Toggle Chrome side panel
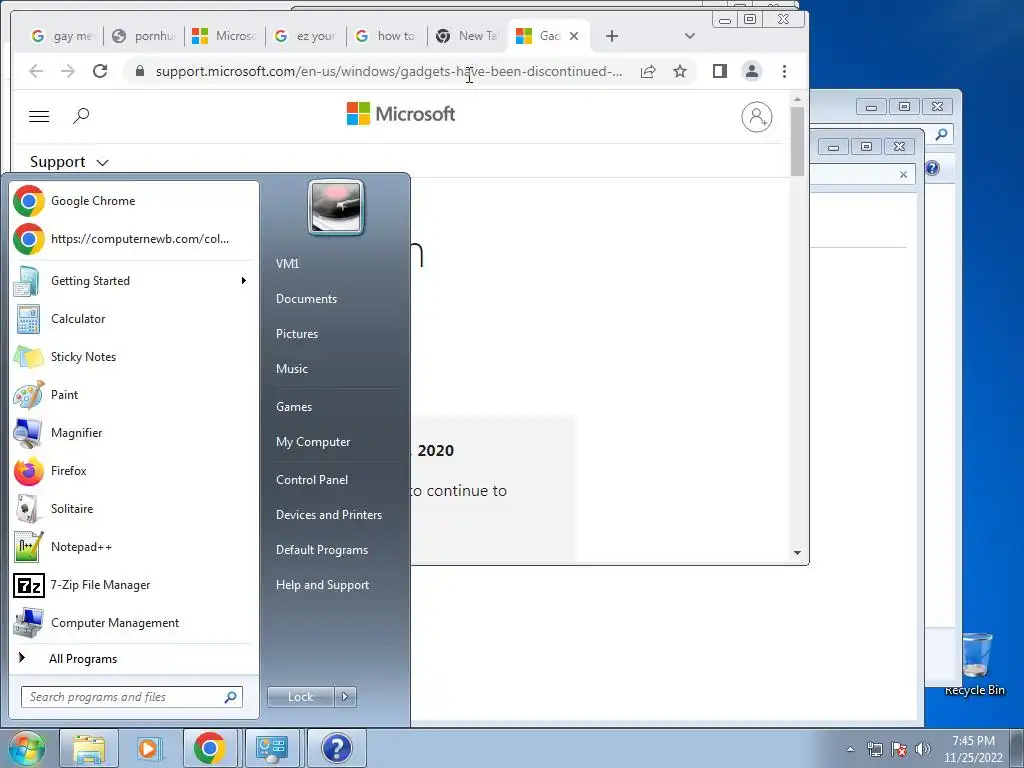The image size is (1024, 768). click(720, 71)
